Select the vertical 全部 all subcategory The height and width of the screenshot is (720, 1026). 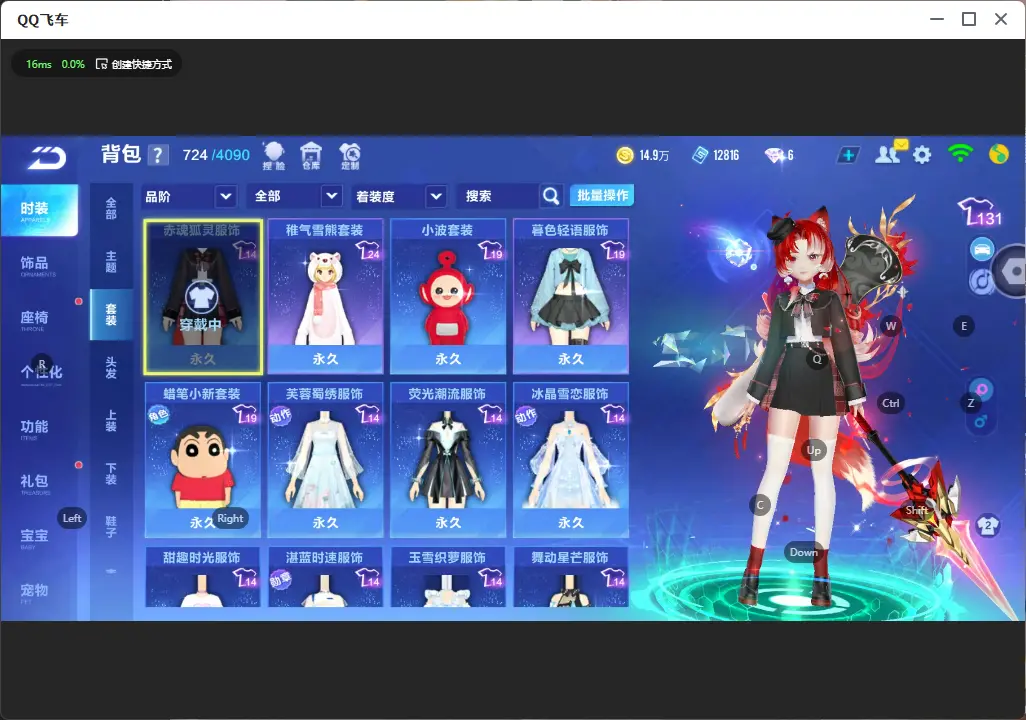point(111,208)
